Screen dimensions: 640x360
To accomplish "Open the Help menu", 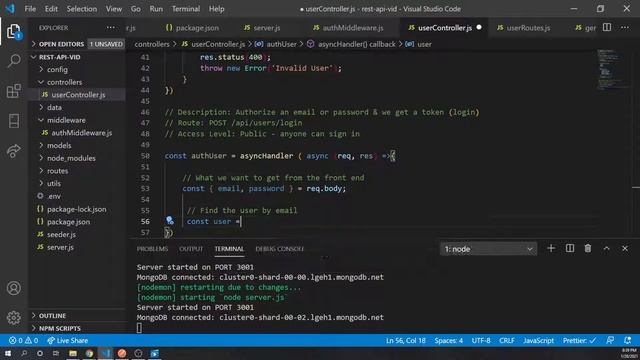I will point(216,9).
